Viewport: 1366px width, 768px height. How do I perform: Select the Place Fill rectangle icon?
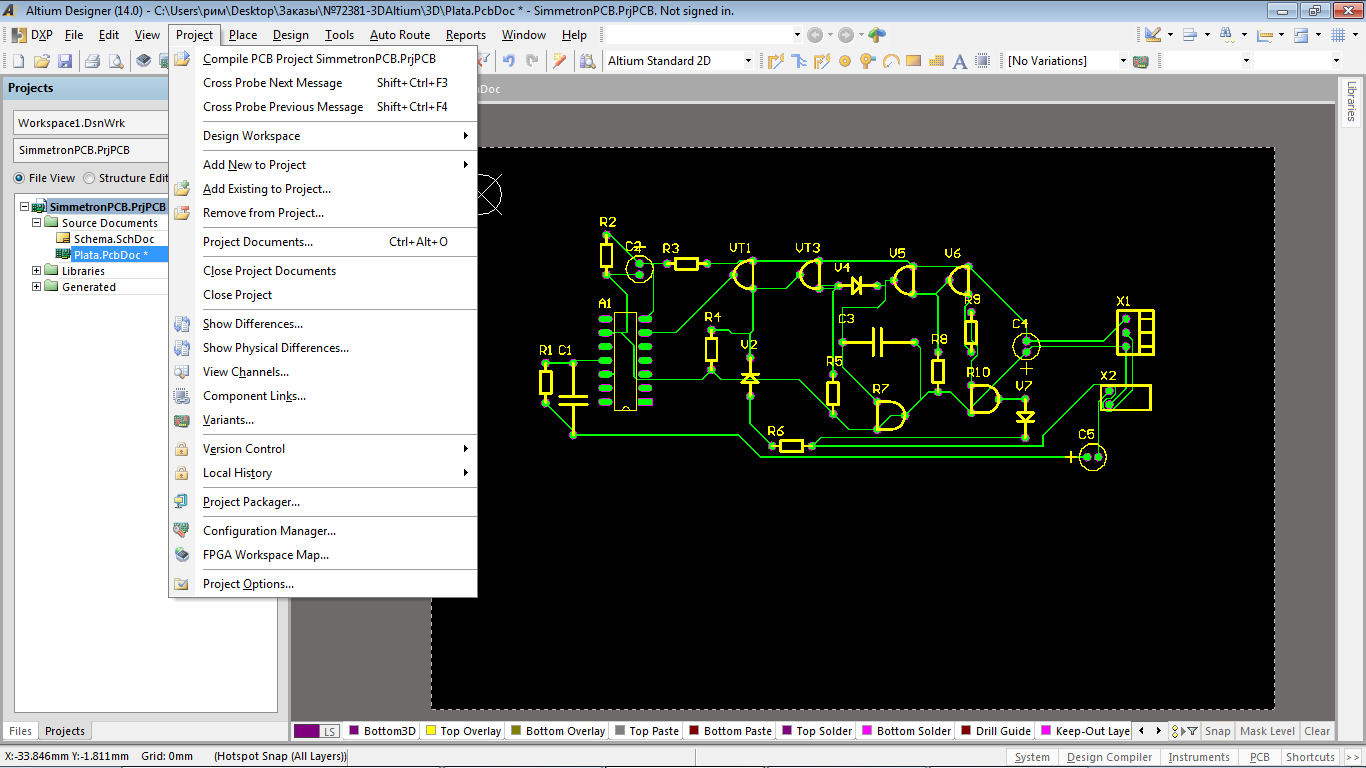click(x=913, y=61)
